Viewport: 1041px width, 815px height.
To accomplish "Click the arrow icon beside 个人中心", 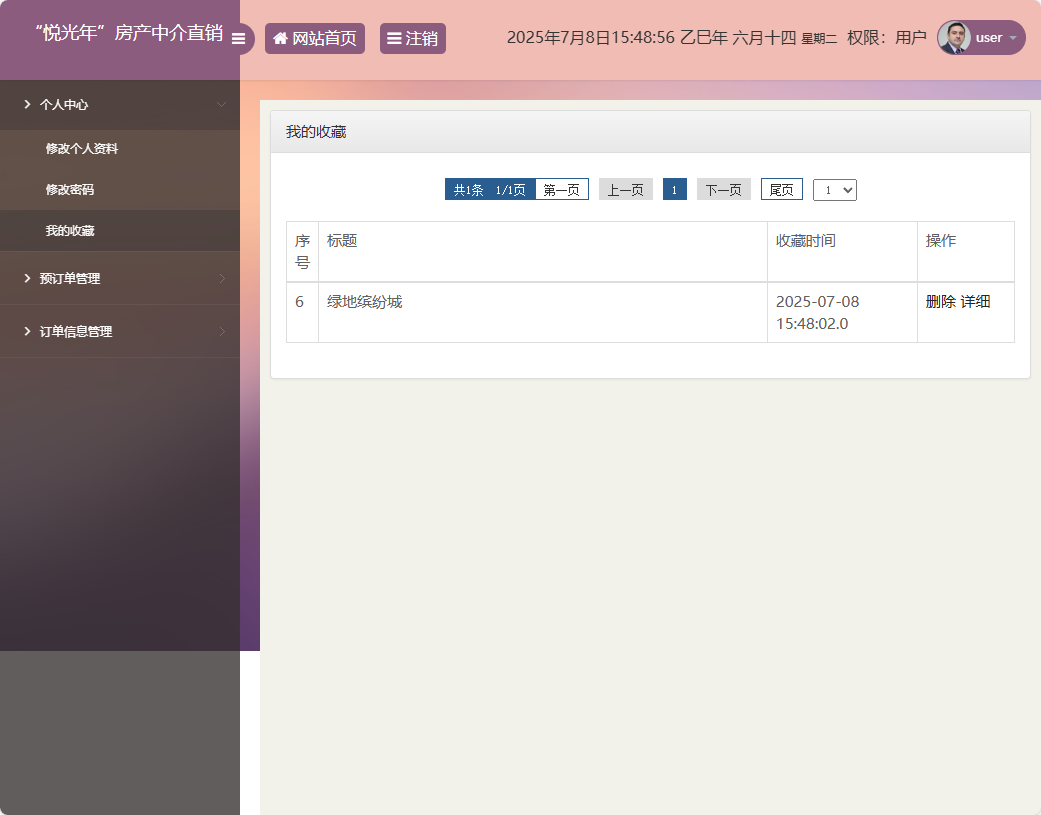I will tap(26, 104).
